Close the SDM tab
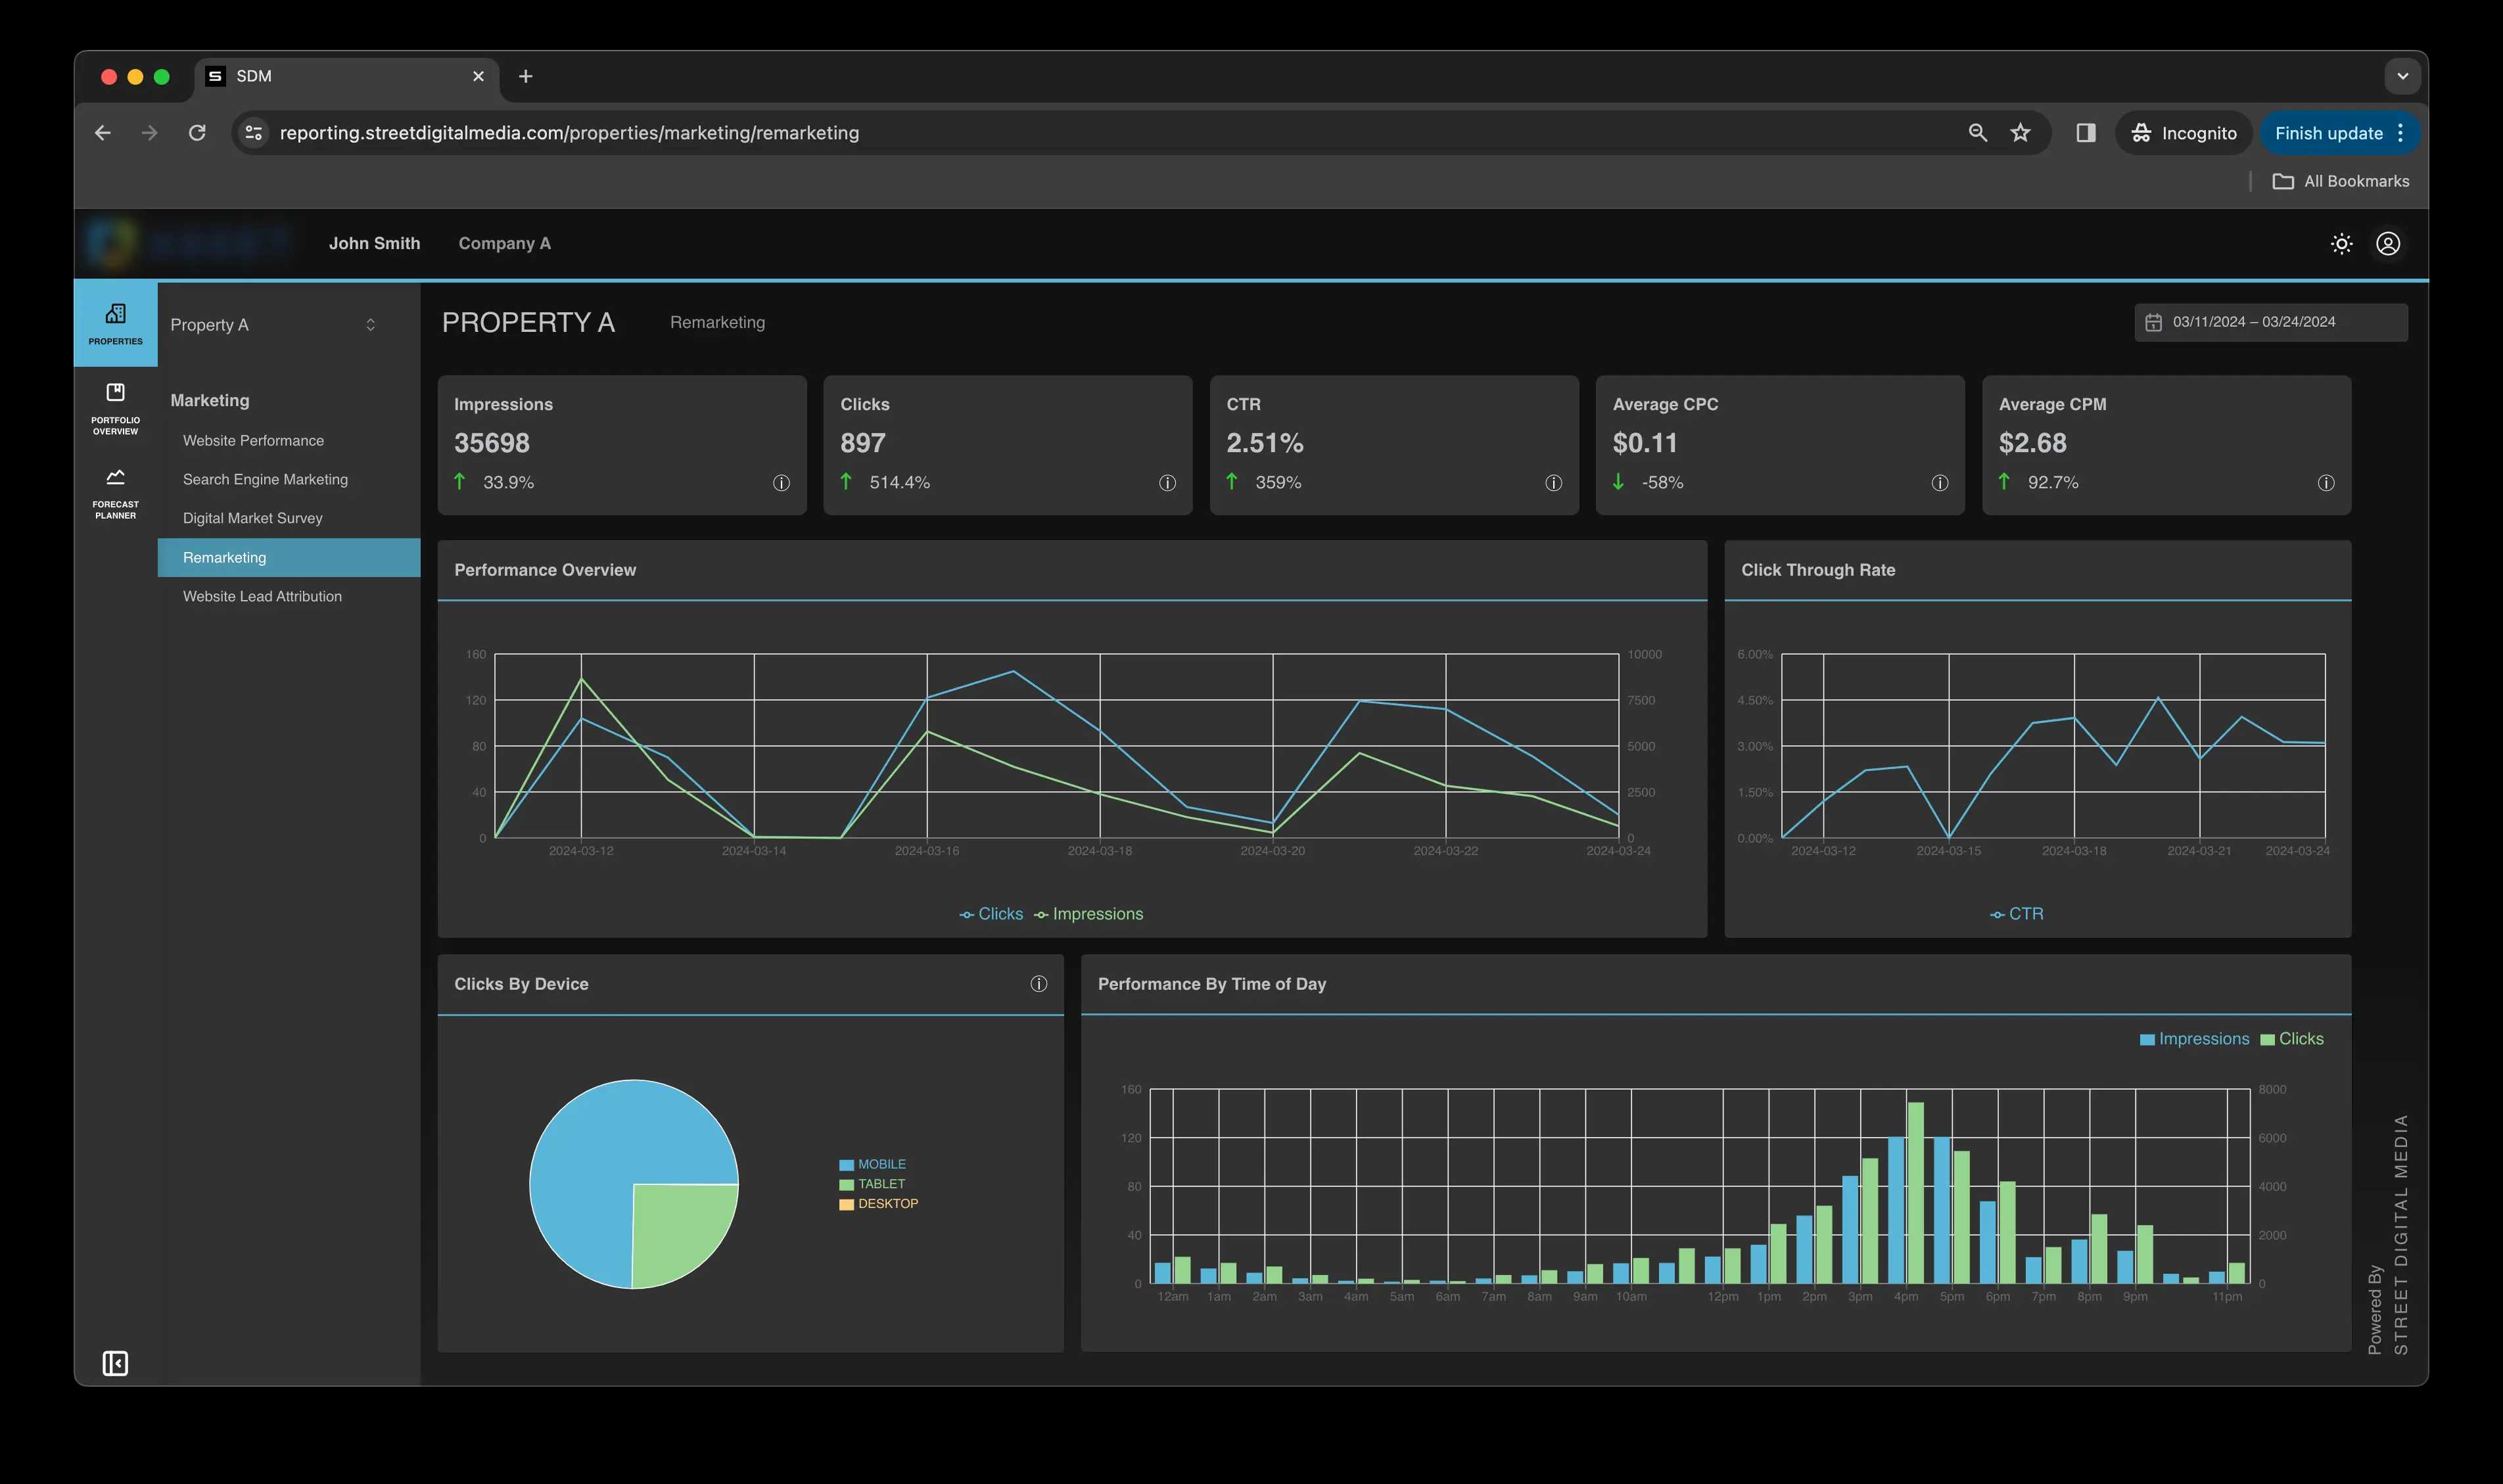The height and width of the screenshot is (1484, 2503). (x=478, y=76)
